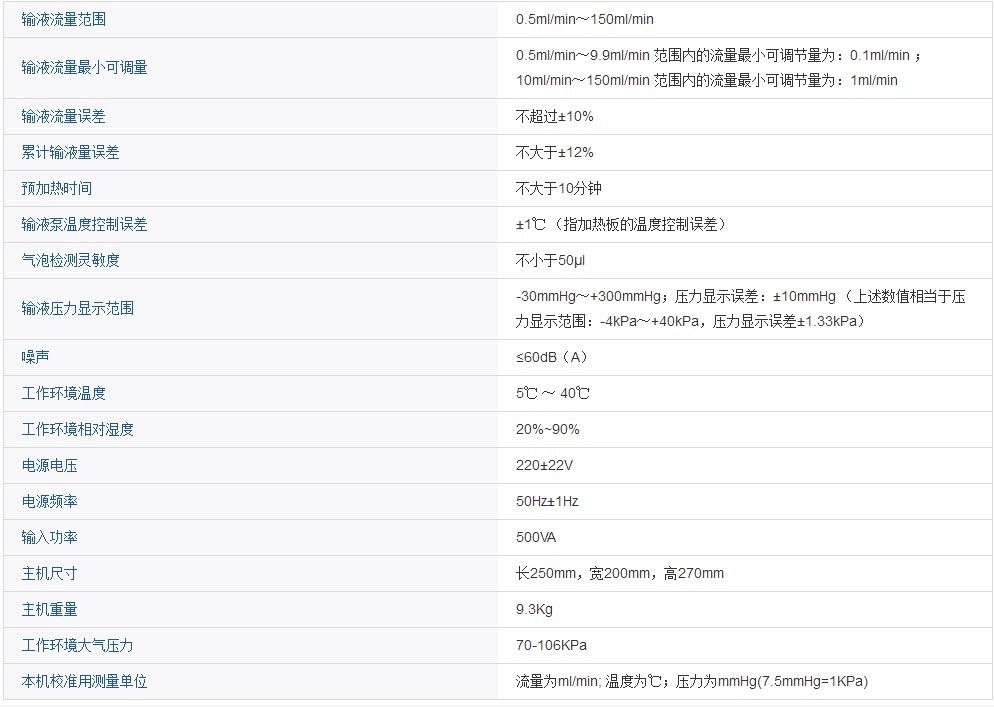Click the 主机尺寸 row label
The image size is (994, 707).
tap(49, 573)
